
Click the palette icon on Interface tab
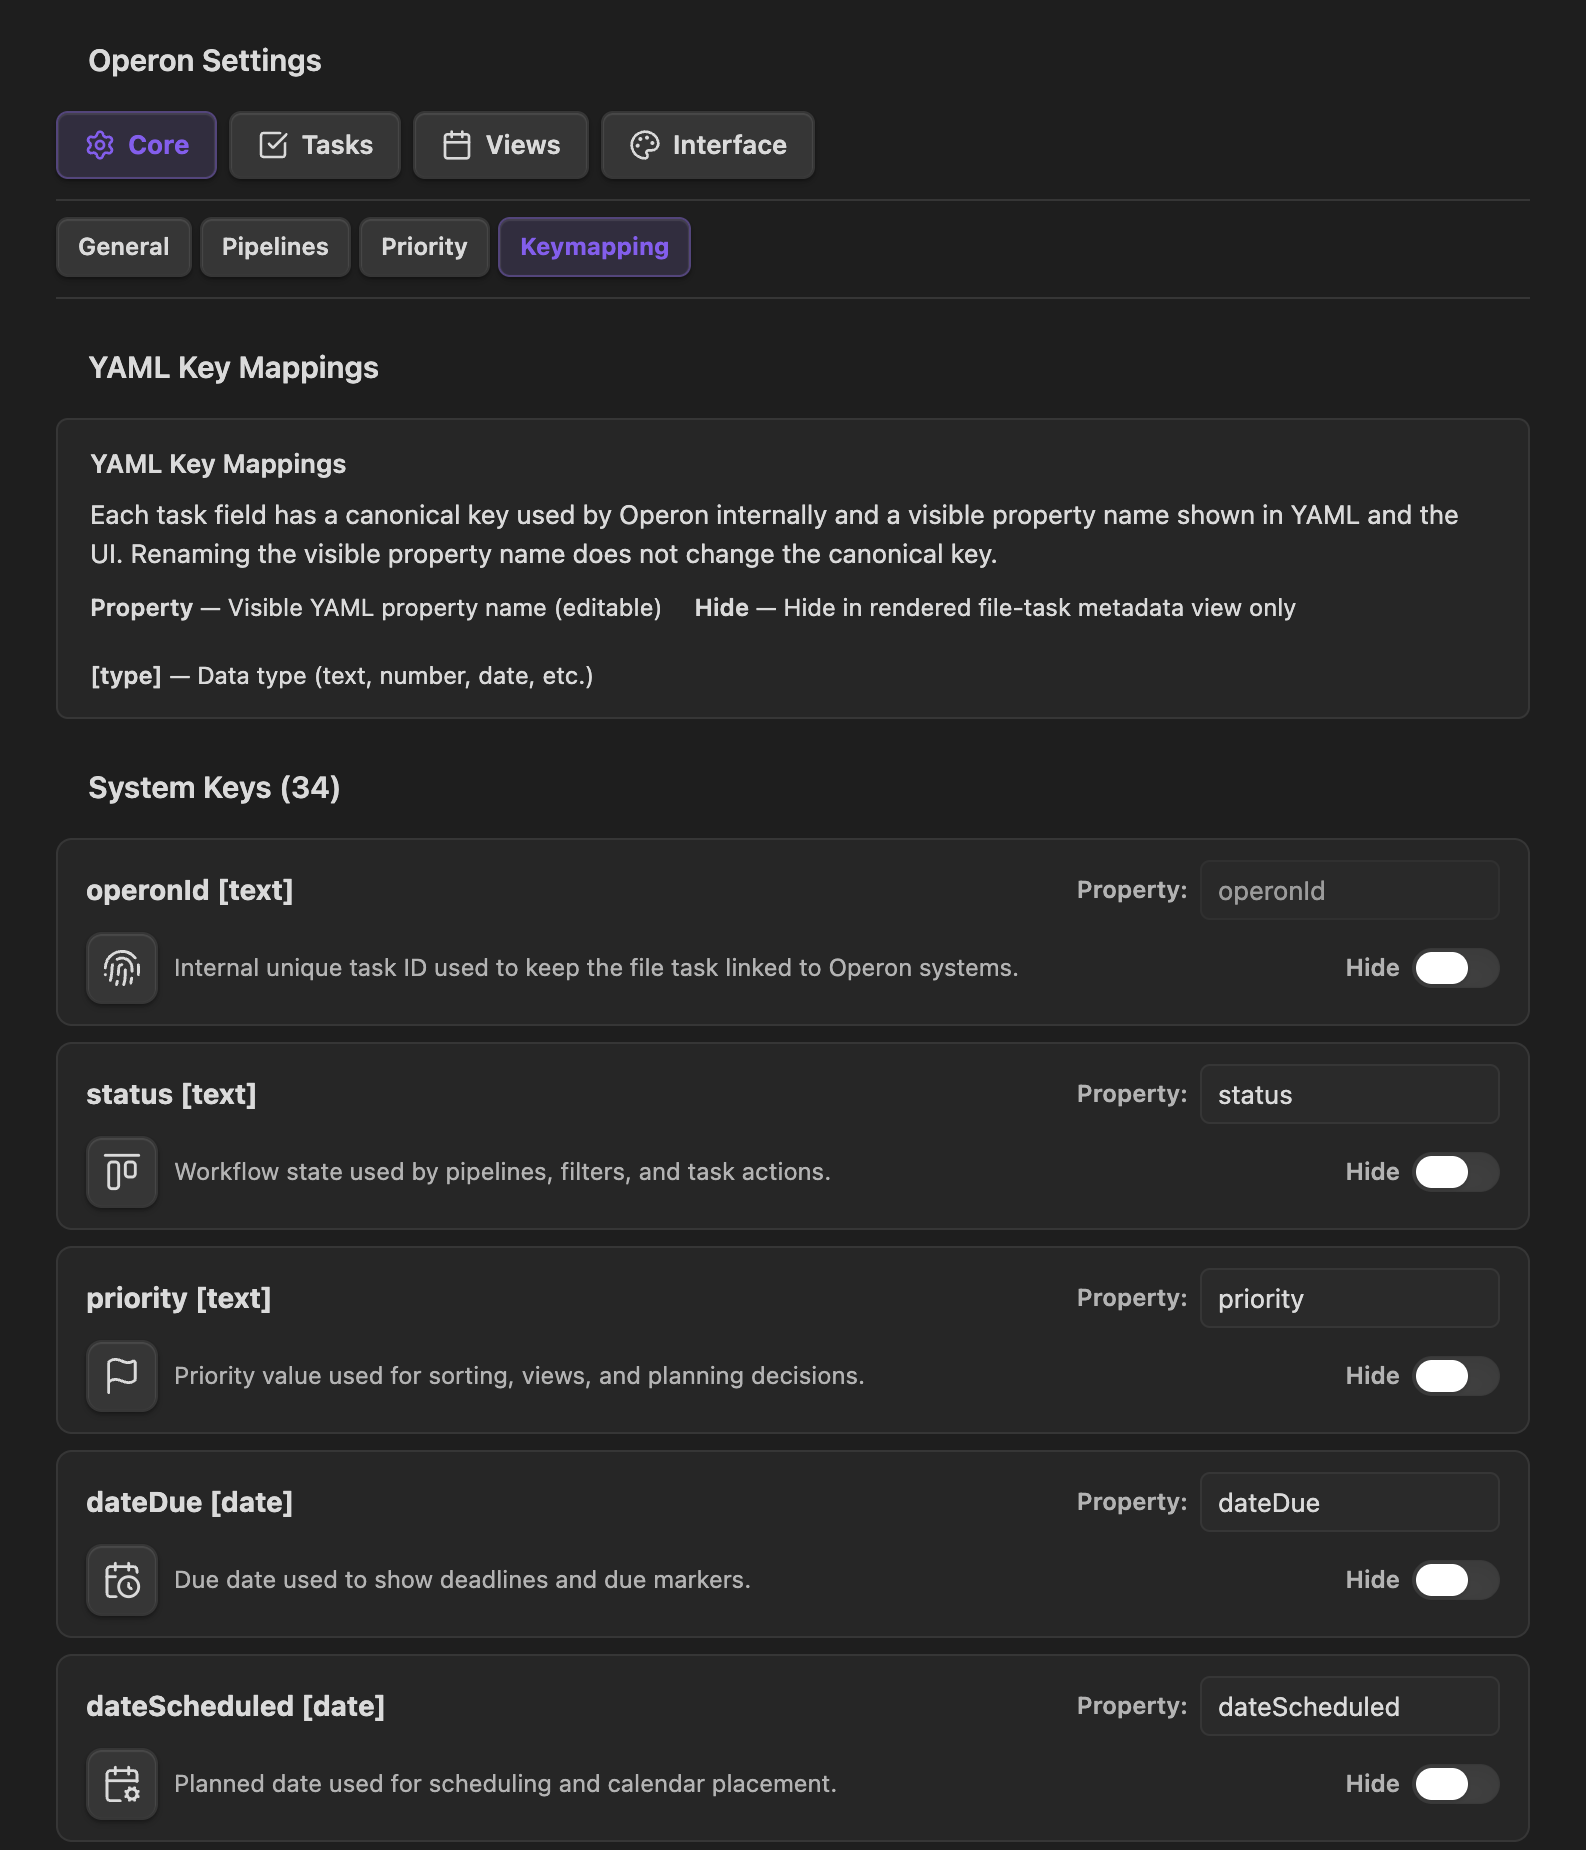pos(645,145)
